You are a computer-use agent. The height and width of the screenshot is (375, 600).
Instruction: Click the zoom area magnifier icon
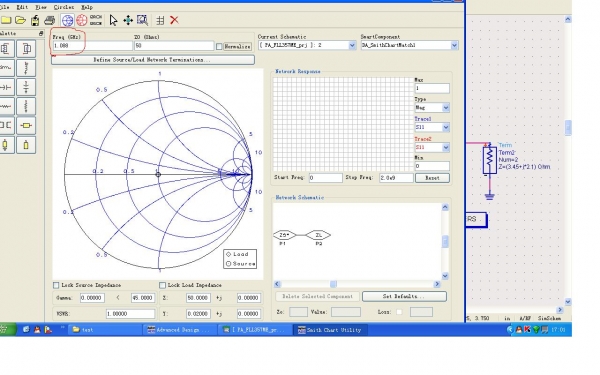tap(142, 20)
